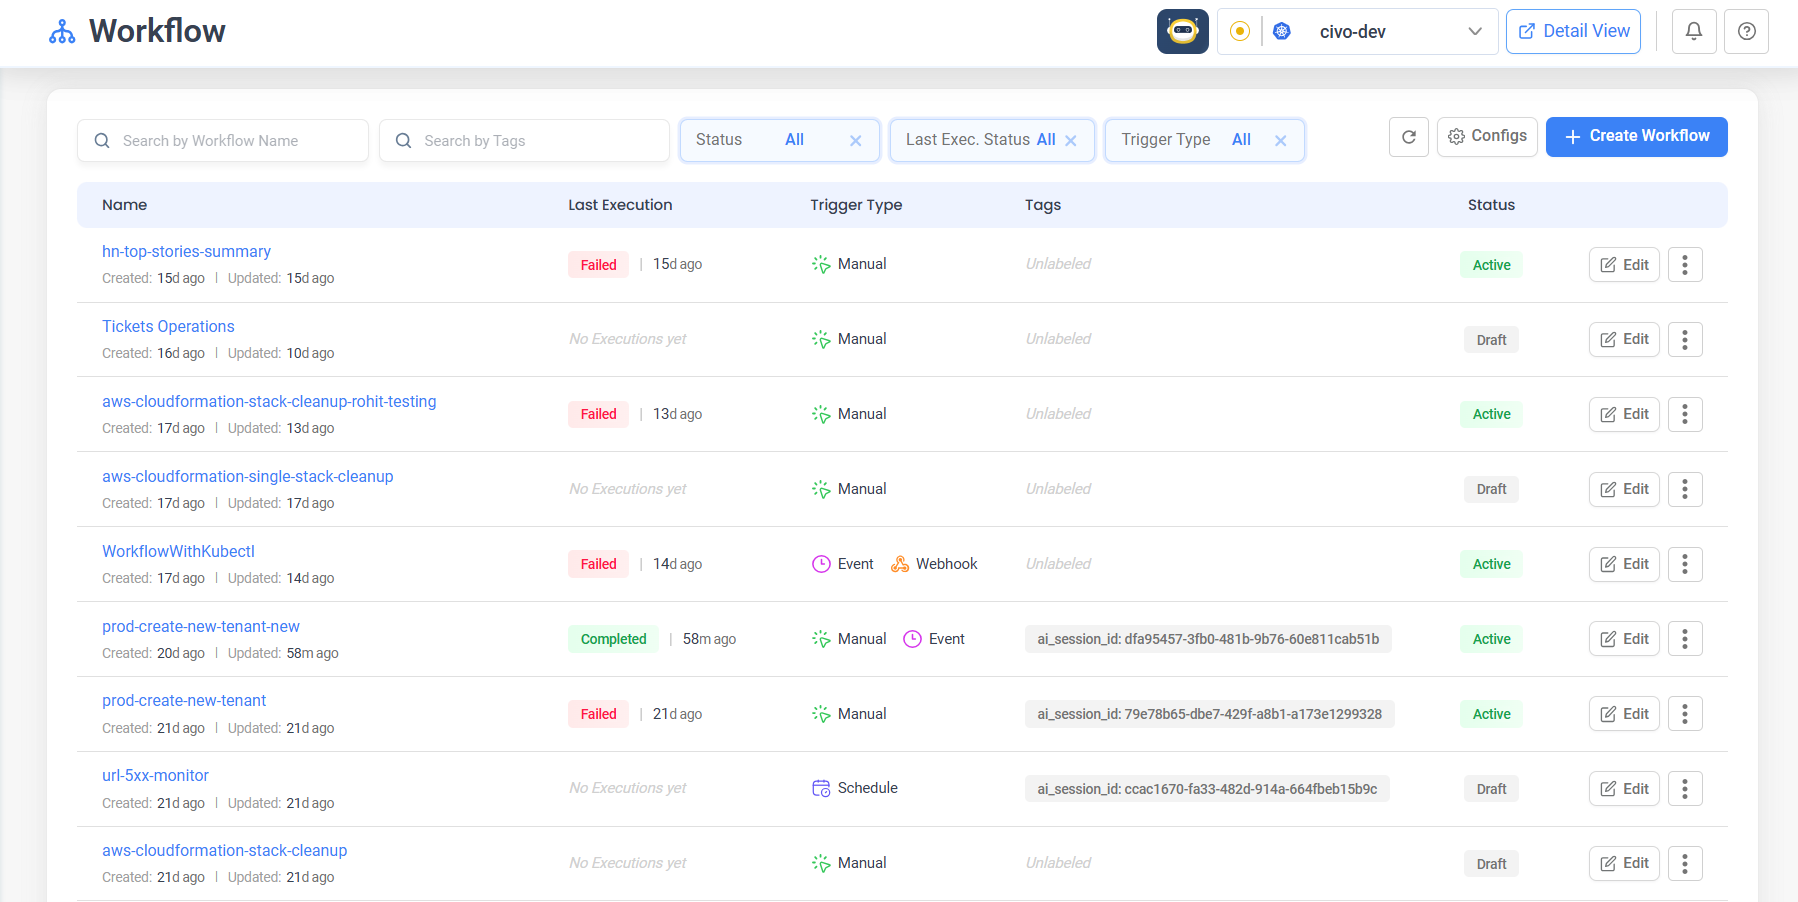Screen dimensions: 1798x902
Task: Click the Manual trigger icon for Tickets Operations
Action: 821,338
